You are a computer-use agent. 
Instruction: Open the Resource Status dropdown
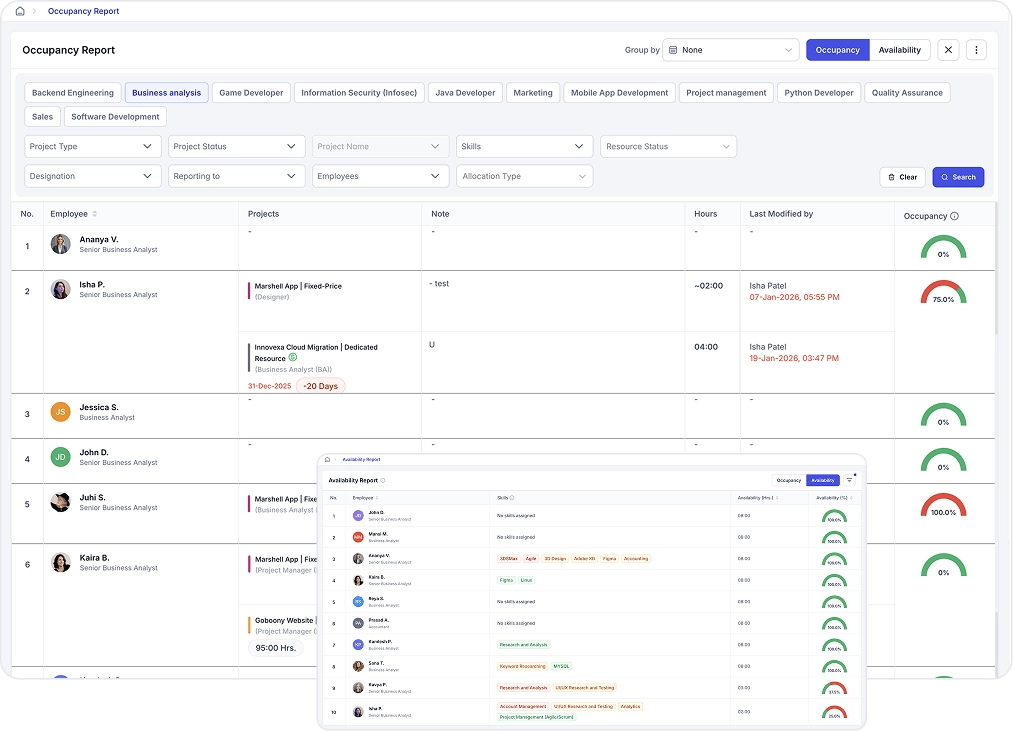669,147
